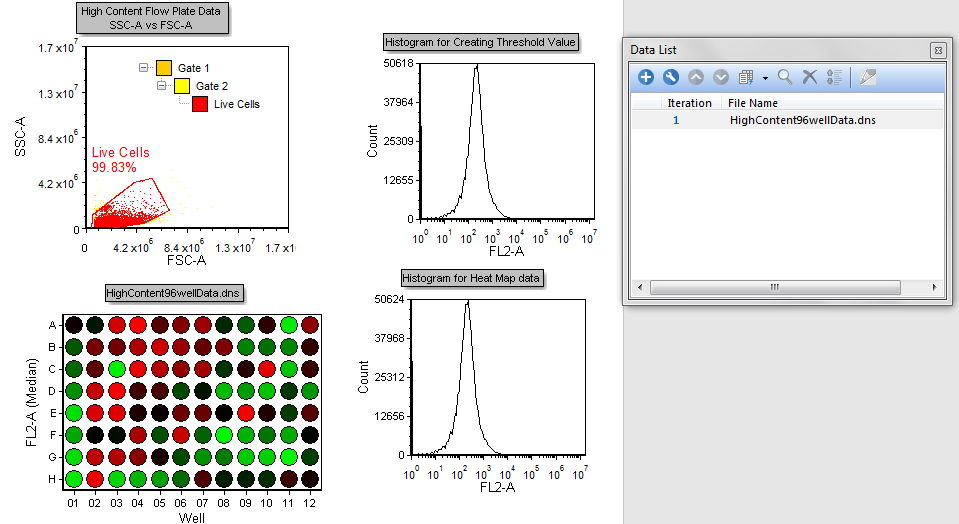959x524 pixels.
Task: Close the Data List panel
Action: click(937, 50)
